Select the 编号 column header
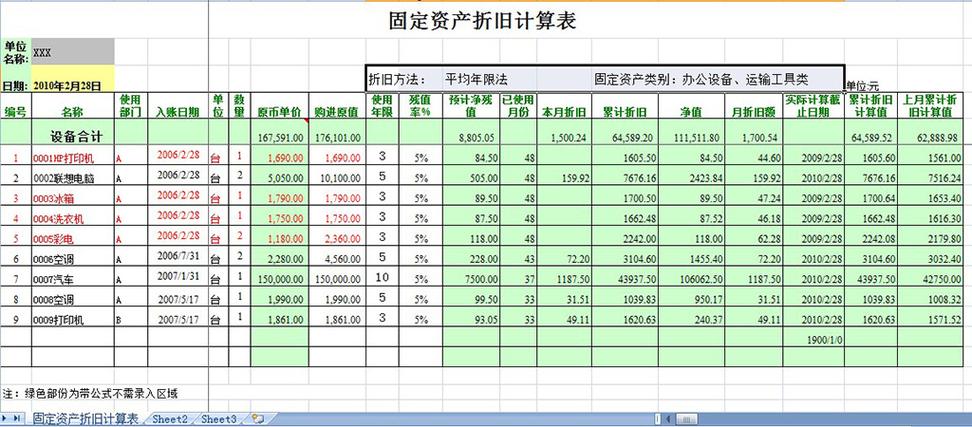 [15, 106]
